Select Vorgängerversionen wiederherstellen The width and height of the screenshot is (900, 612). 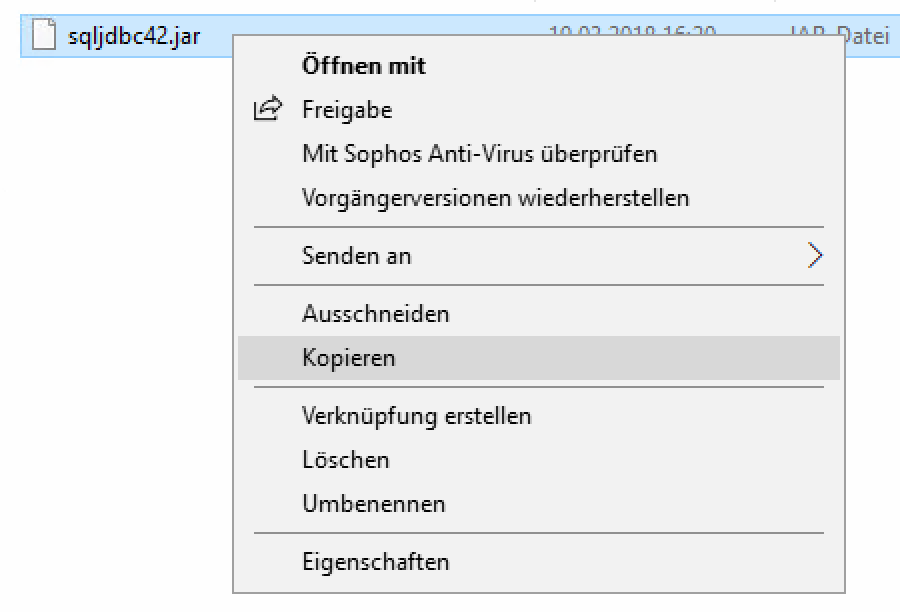[x=495, y=198]
